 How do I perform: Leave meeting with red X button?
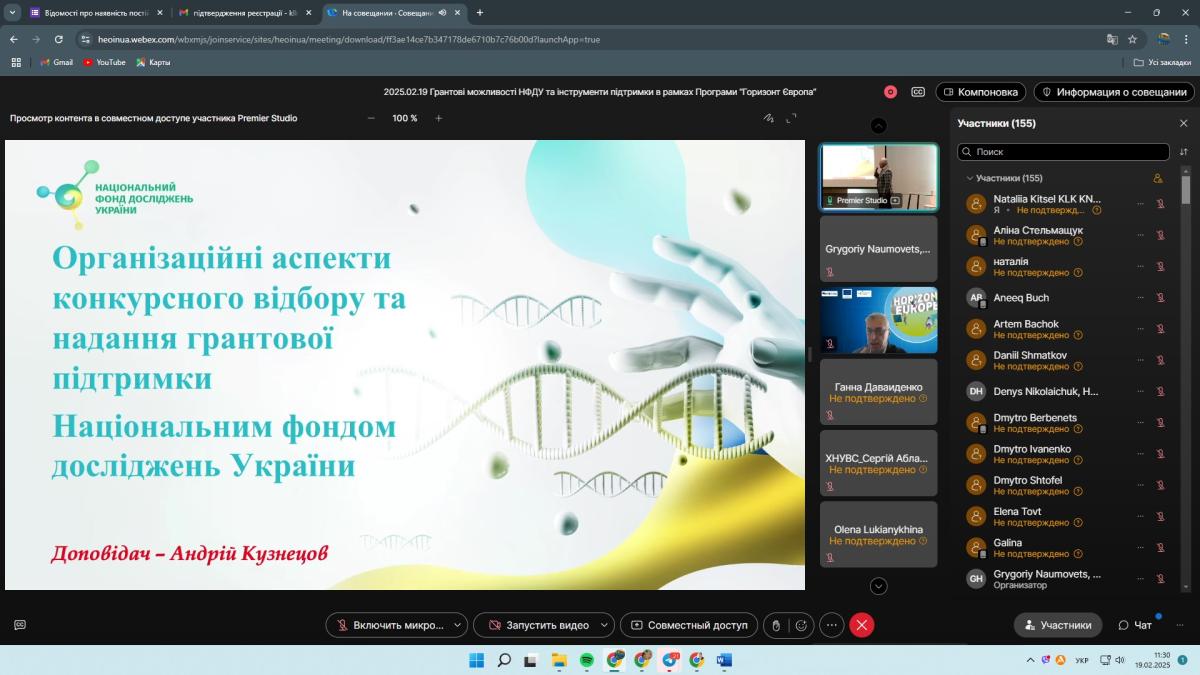(x=862, y=625)
